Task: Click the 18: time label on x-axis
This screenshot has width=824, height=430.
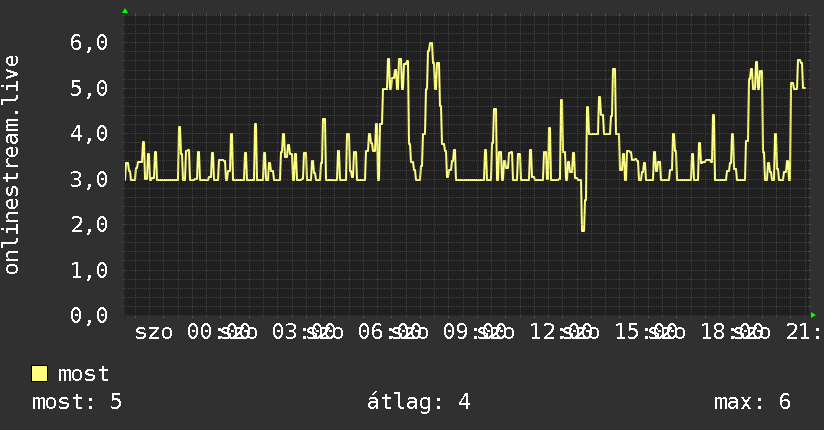Action: coord(716,332)
